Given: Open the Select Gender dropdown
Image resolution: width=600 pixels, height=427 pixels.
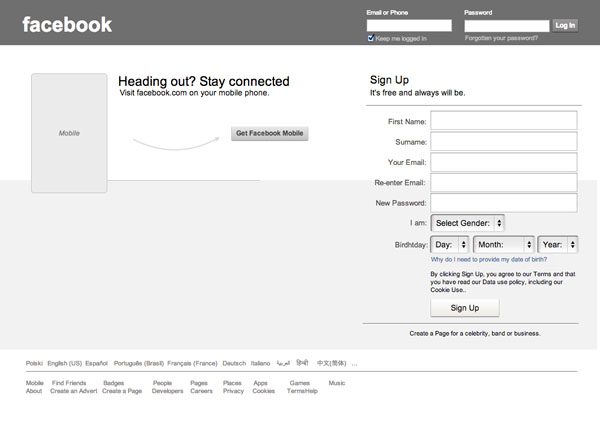Looking at the screenshot, I should (x=467, y=223).
